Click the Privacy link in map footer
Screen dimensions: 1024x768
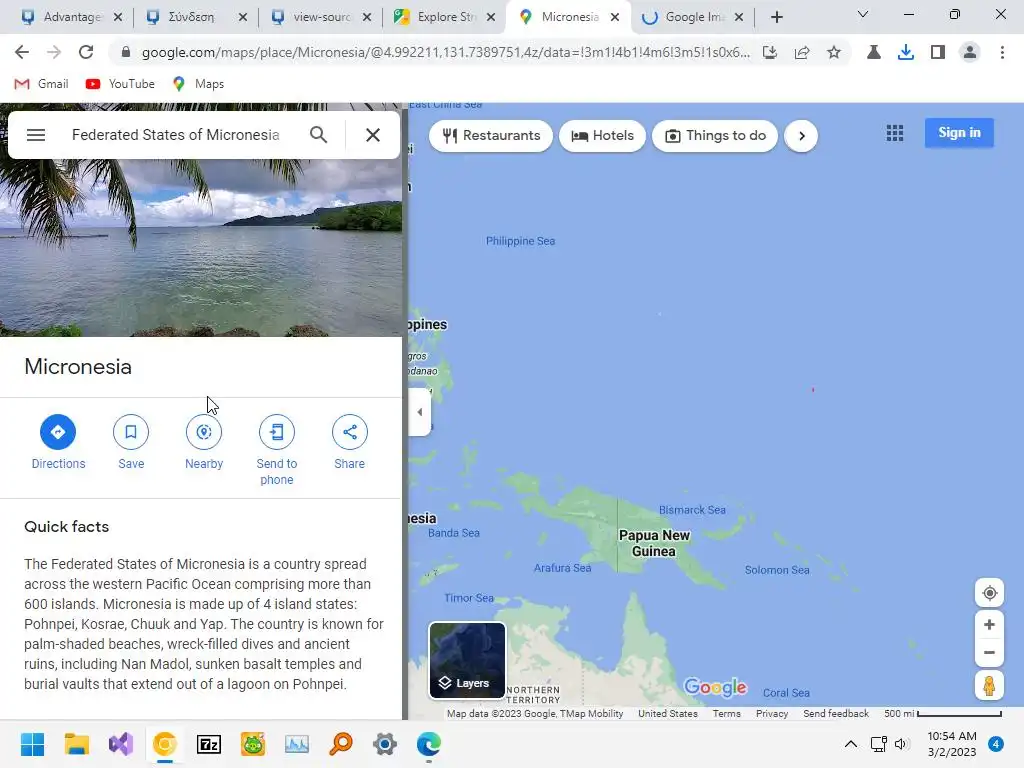pos(772,714)
